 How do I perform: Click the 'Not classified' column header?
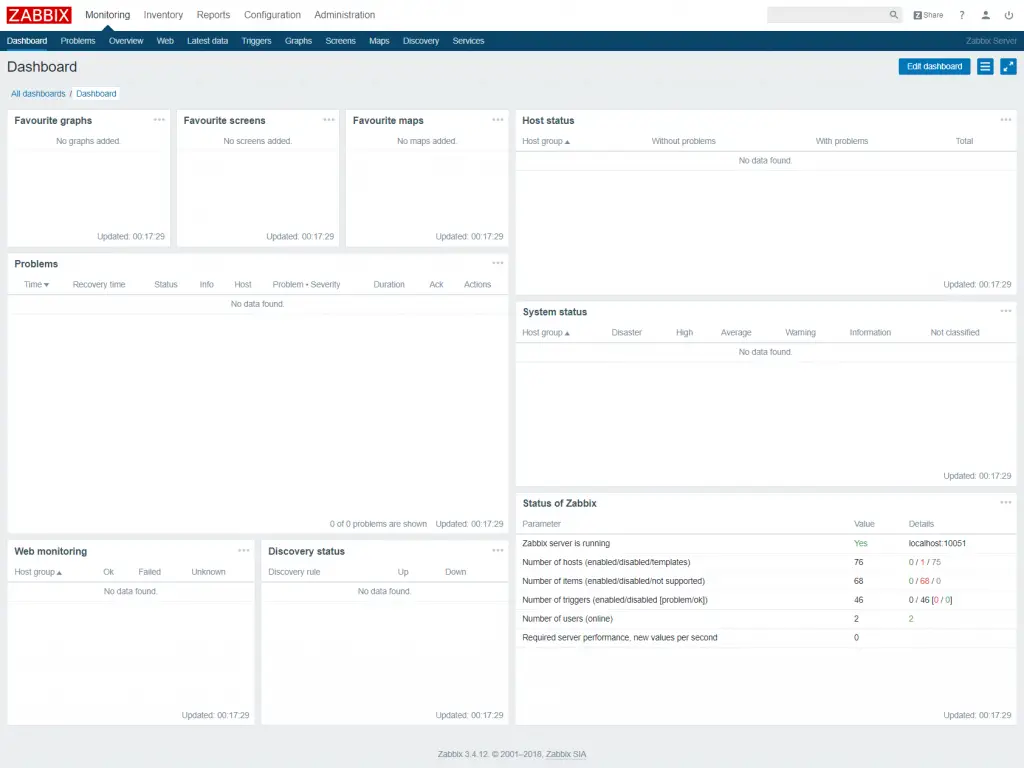click(955, 332)
